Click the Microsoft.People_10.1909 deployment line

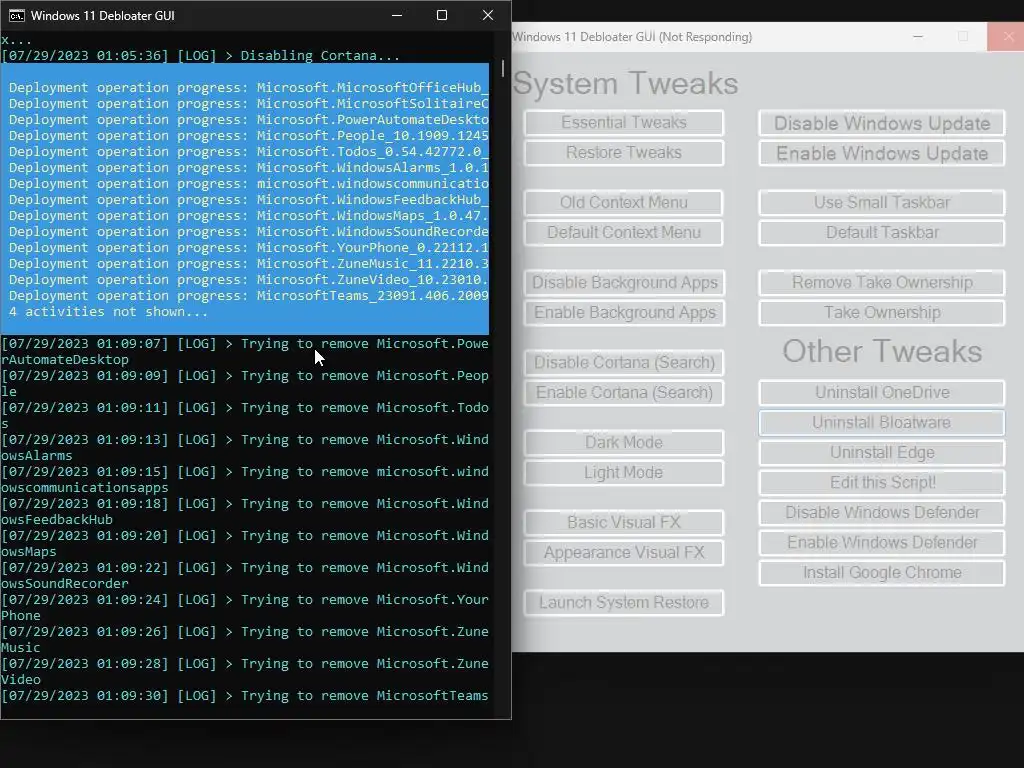[248, 136]
